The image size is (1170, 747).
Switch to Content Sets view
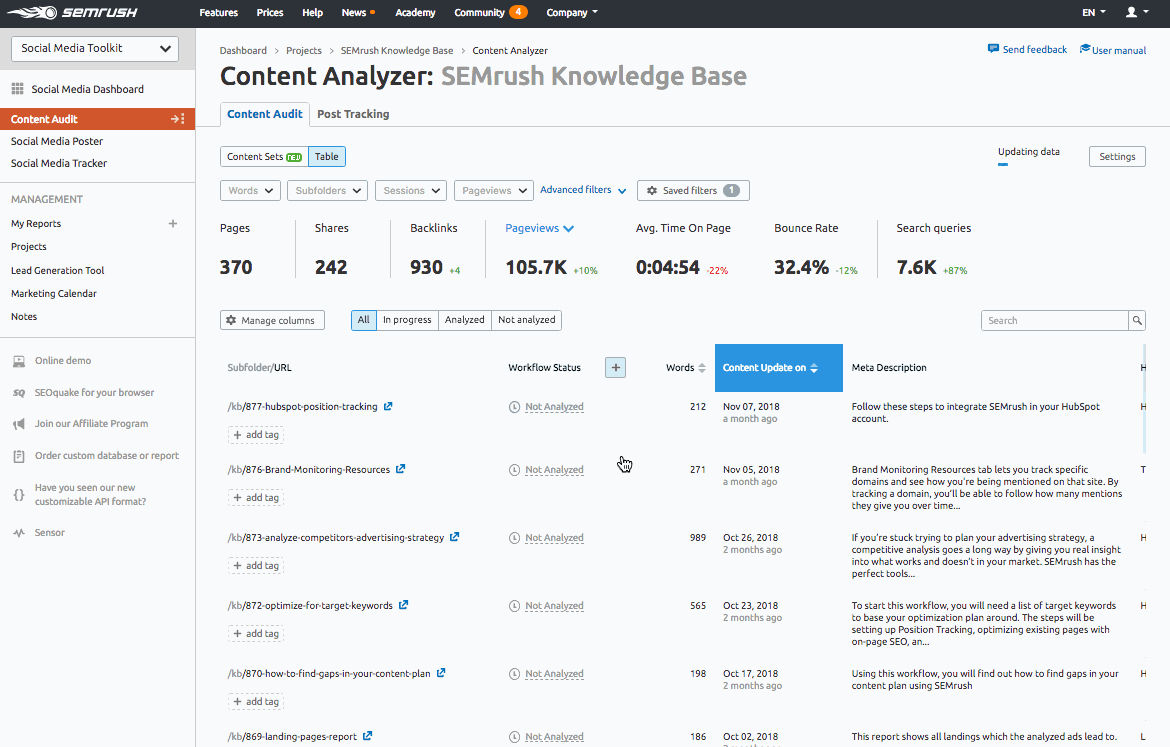[x=264, y=157]
